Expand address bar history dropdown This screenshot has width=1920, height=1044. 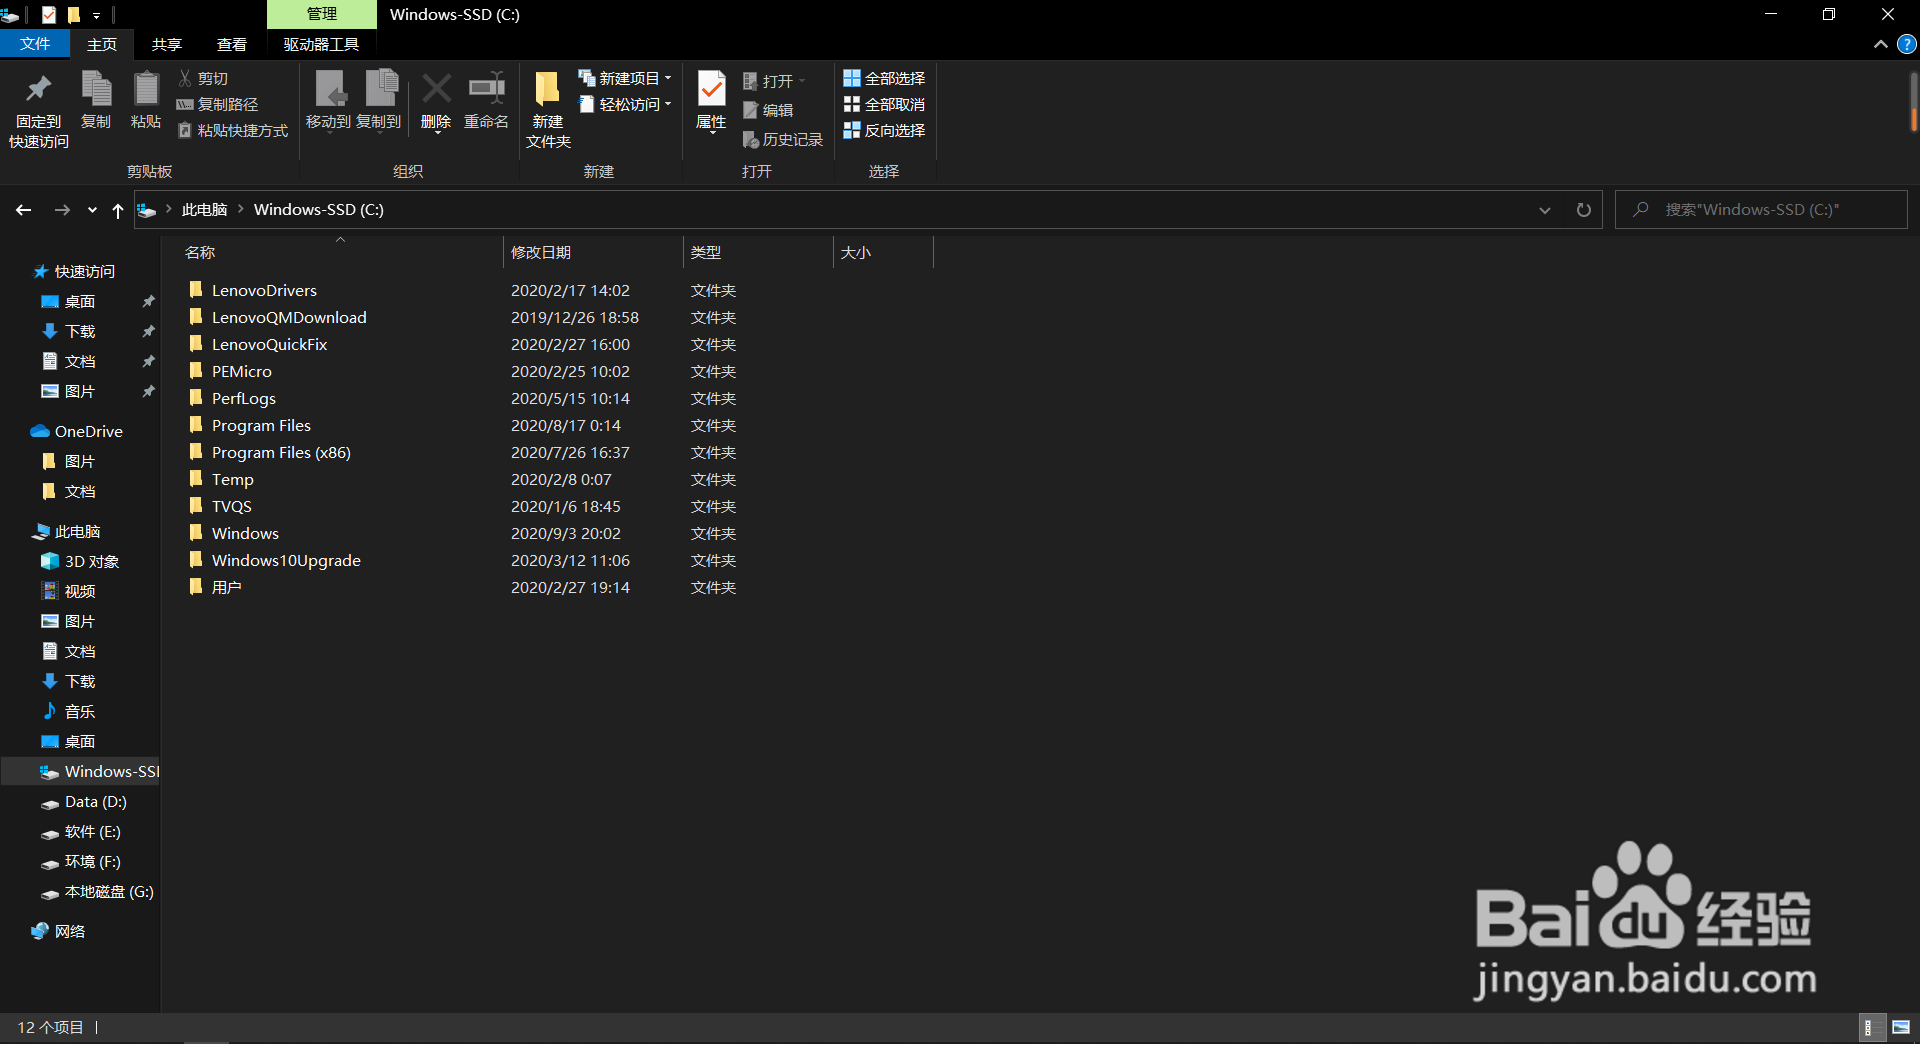(x=1544, y=210)
